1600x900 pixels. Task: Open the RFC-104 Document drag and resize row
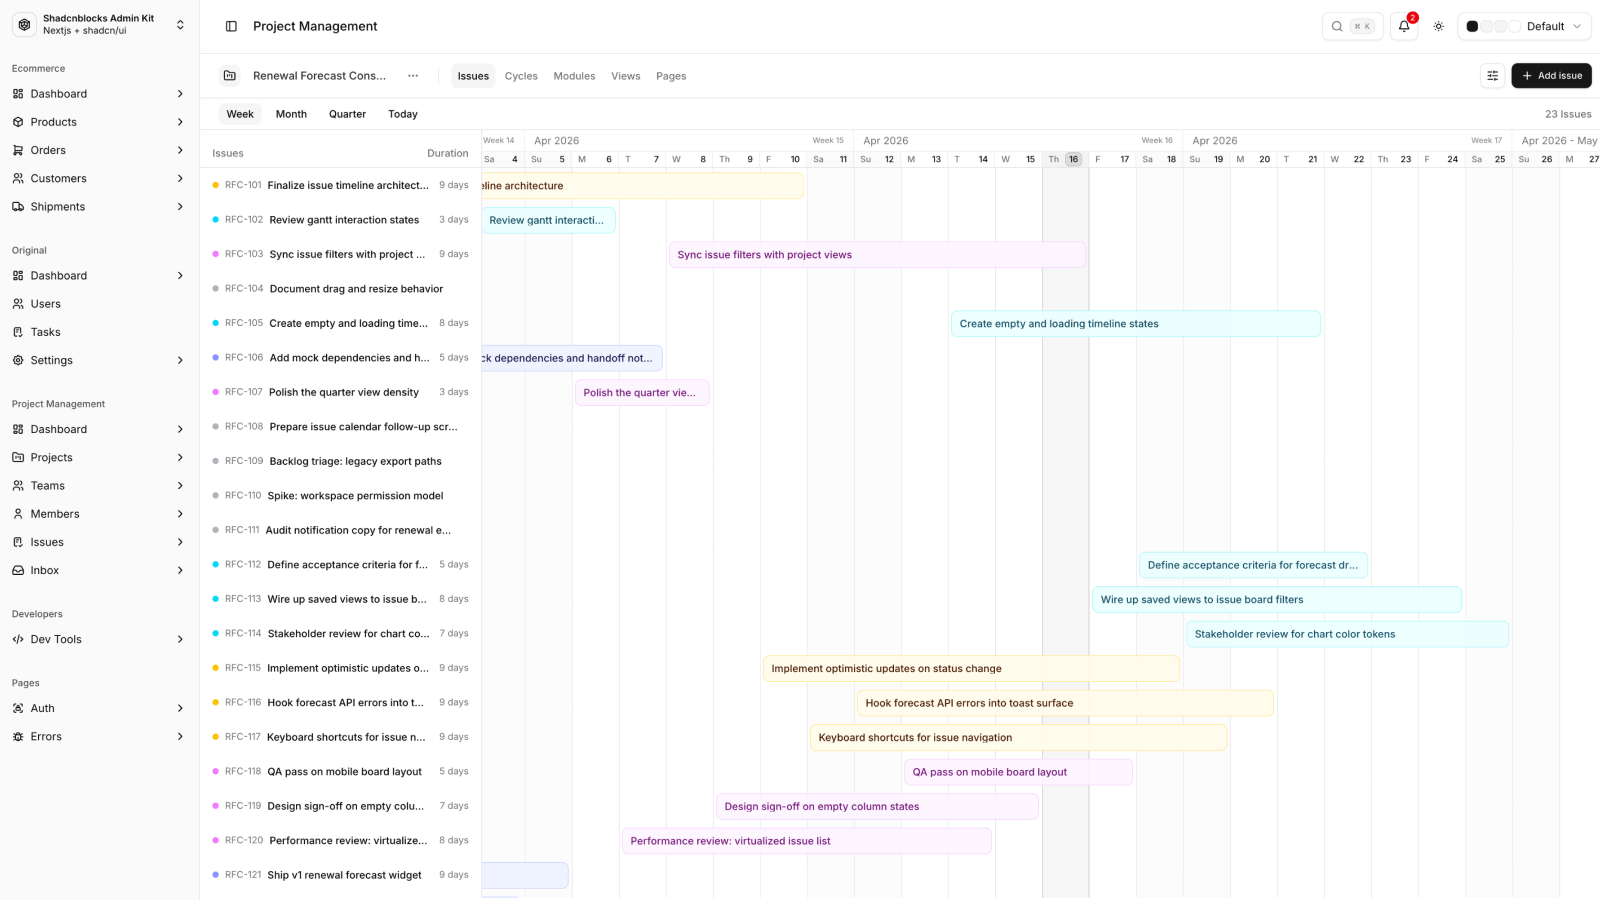[340, 289]
